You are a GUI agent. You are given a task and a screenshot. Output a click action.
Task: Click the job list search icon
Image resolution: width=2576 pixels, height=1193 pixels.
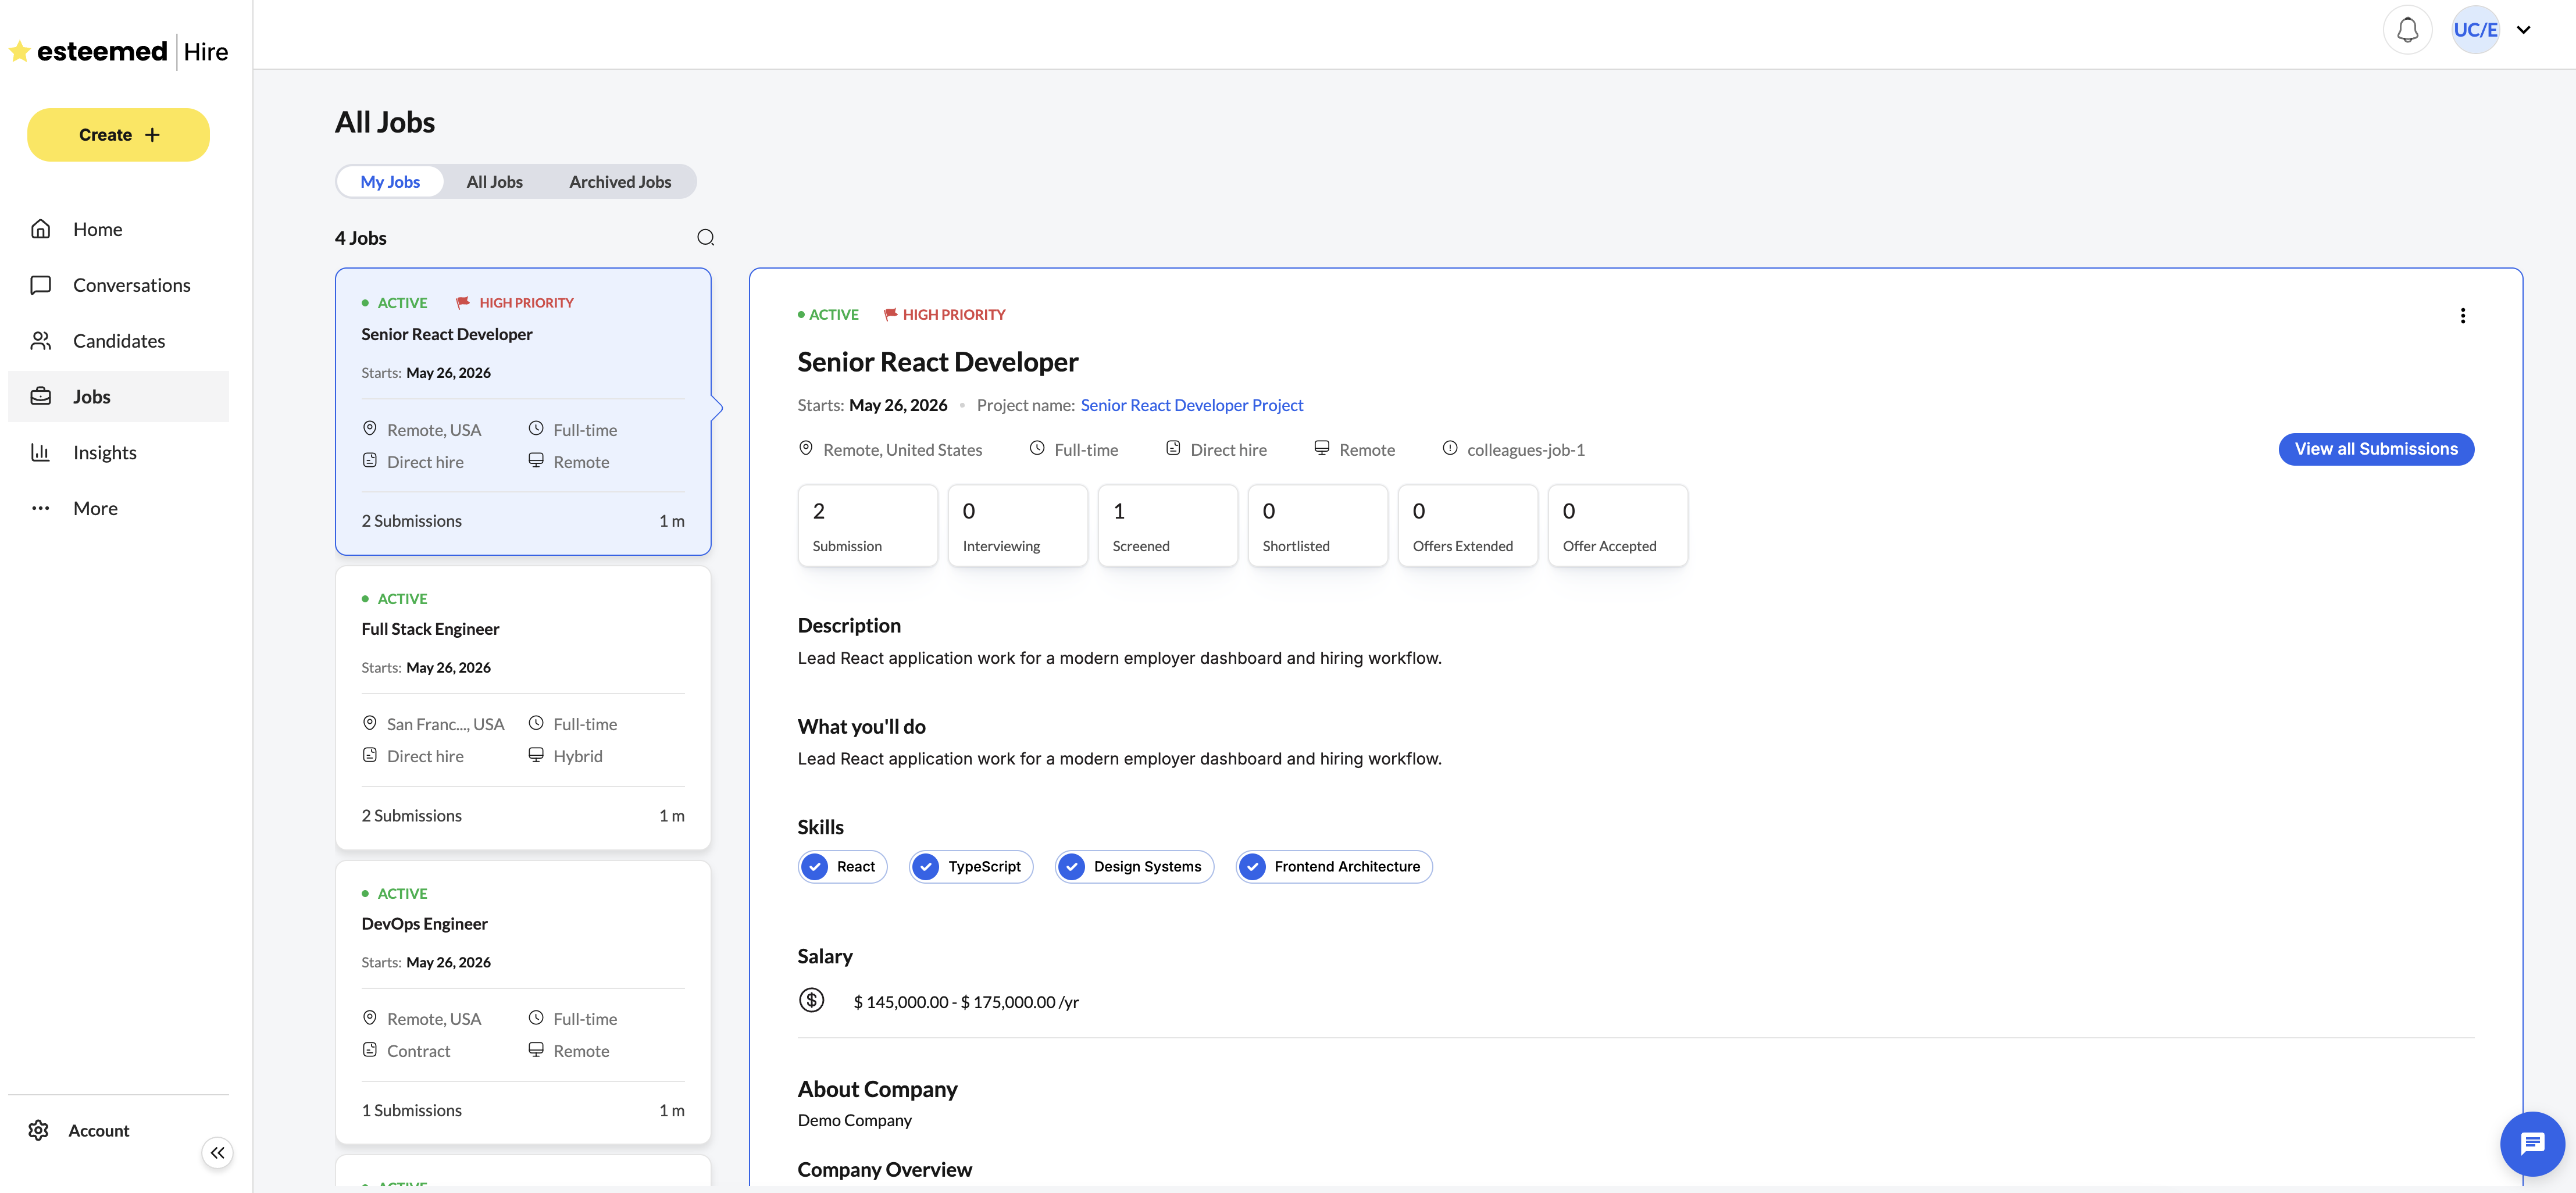click(x=705, y=238)
